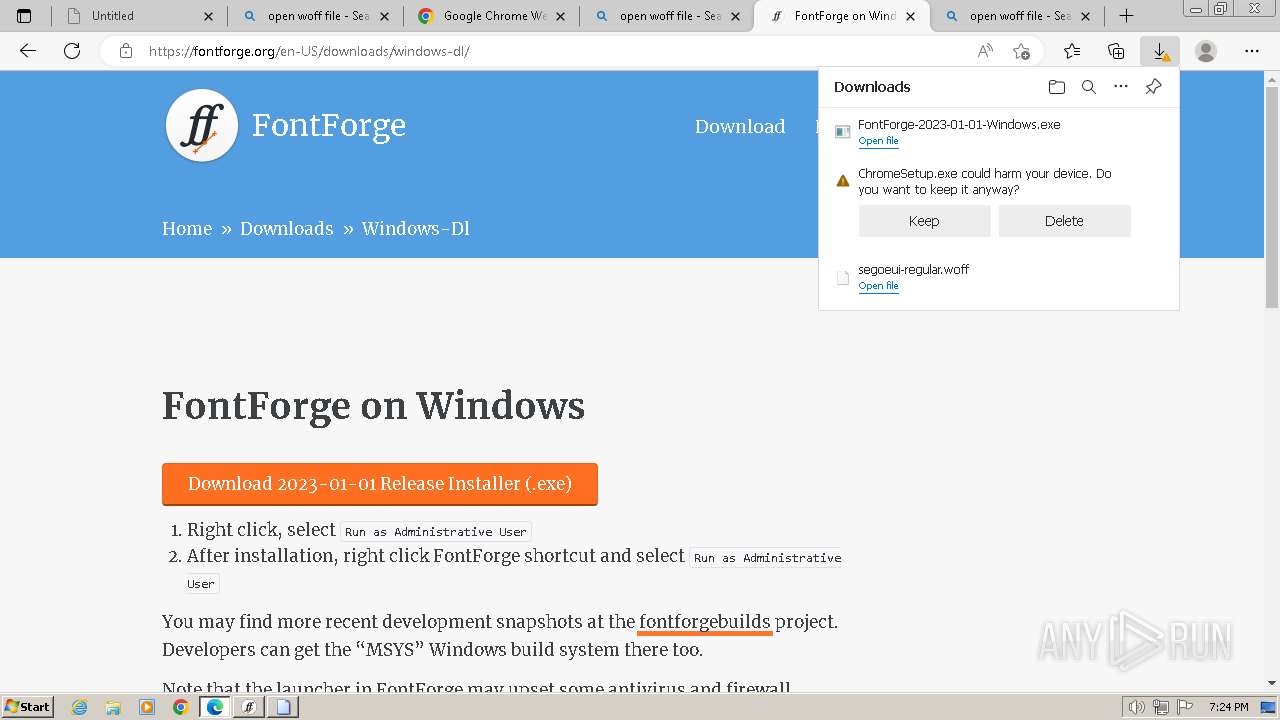Click the volume tray icon

click(x=1136, y=707)
